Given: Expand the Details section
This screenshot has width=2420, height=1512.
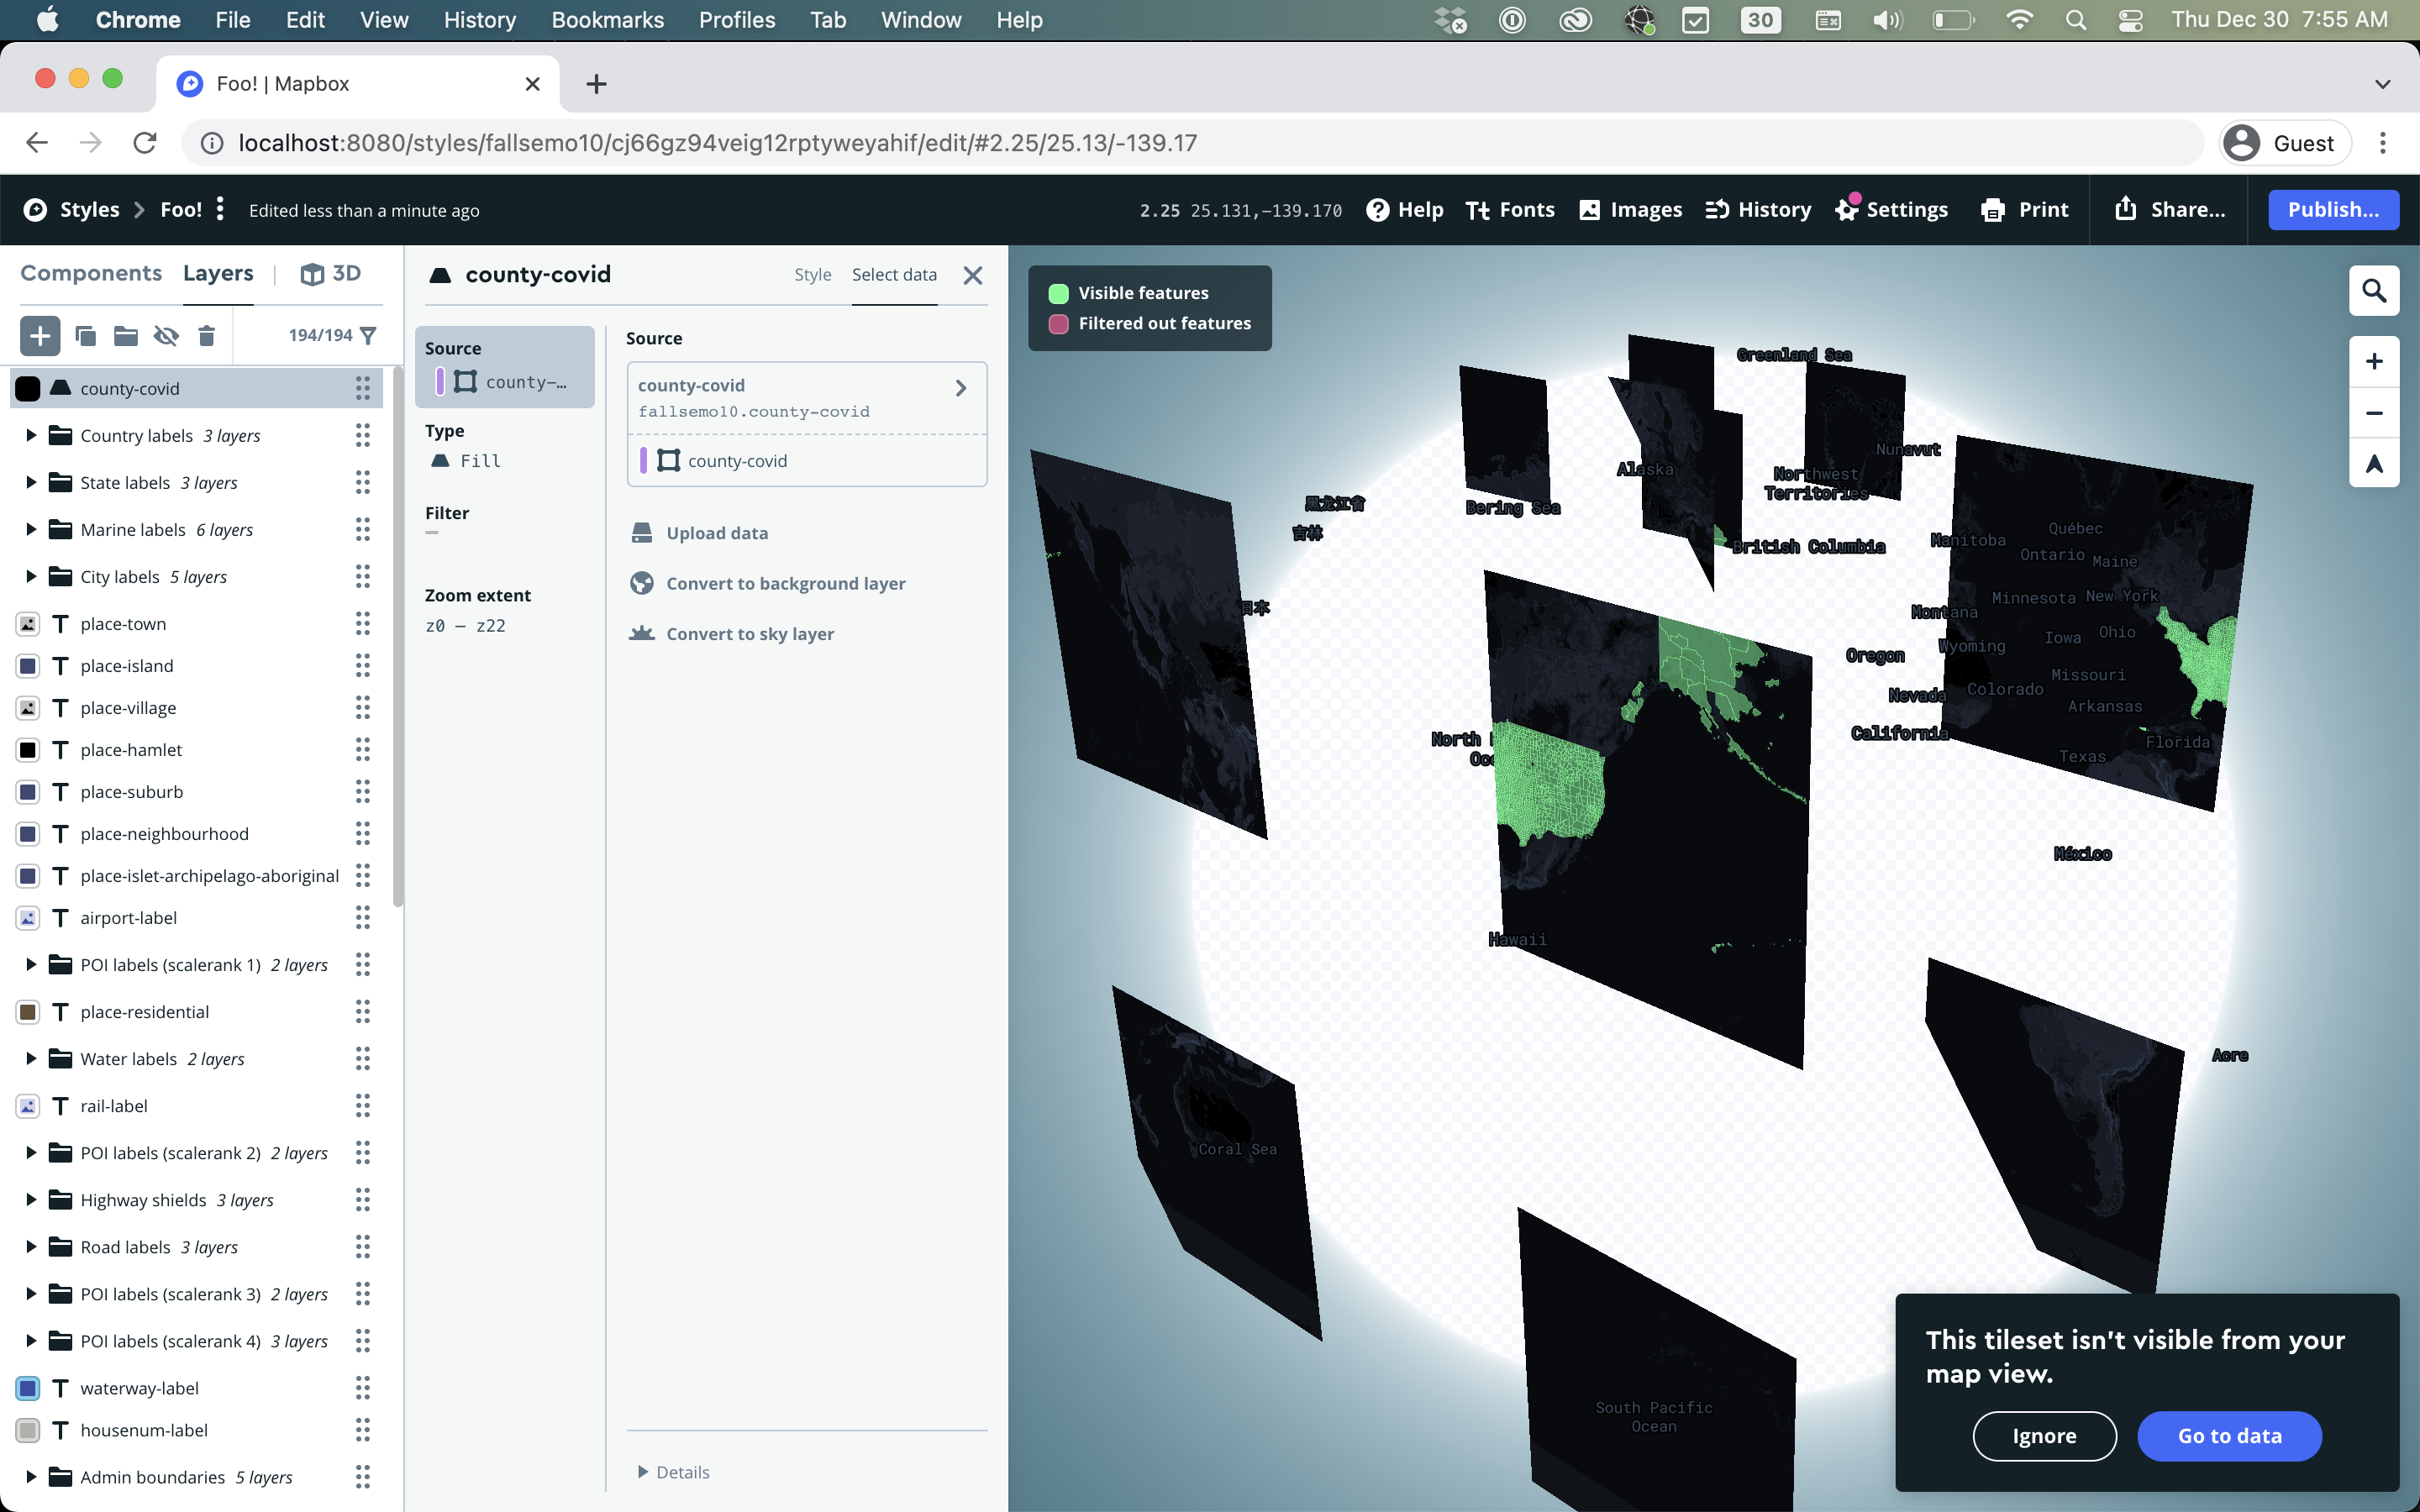Looking at the screenshot, I should click(x=674, y=1471).
